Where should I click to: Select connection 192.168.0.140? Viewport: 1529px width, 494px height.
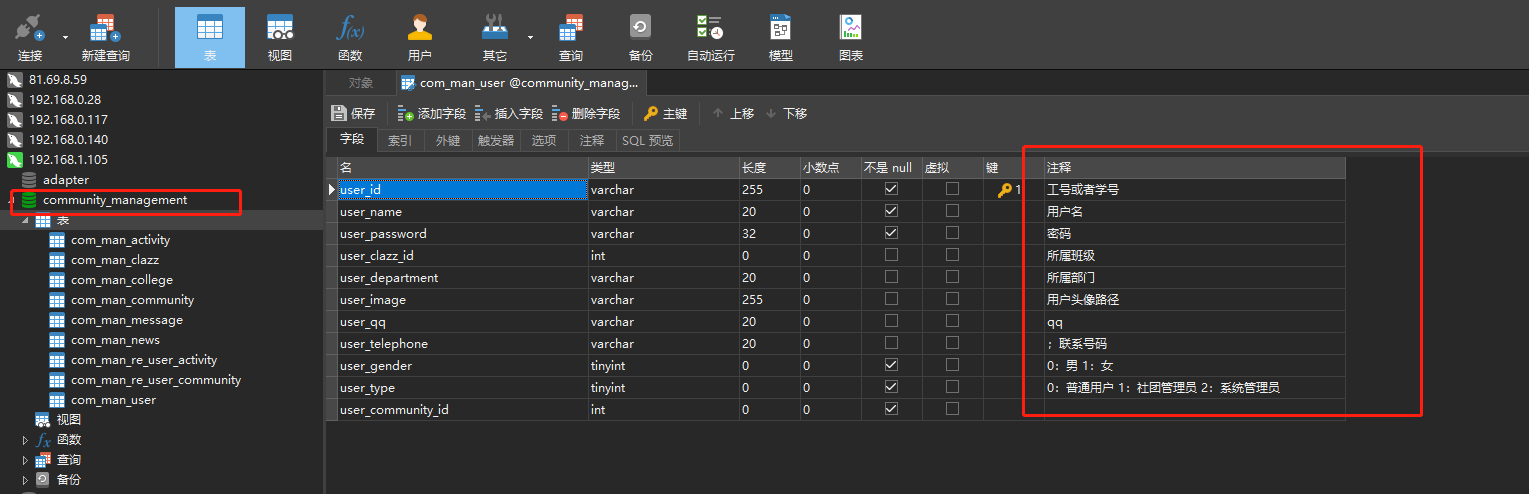(68, 139)
